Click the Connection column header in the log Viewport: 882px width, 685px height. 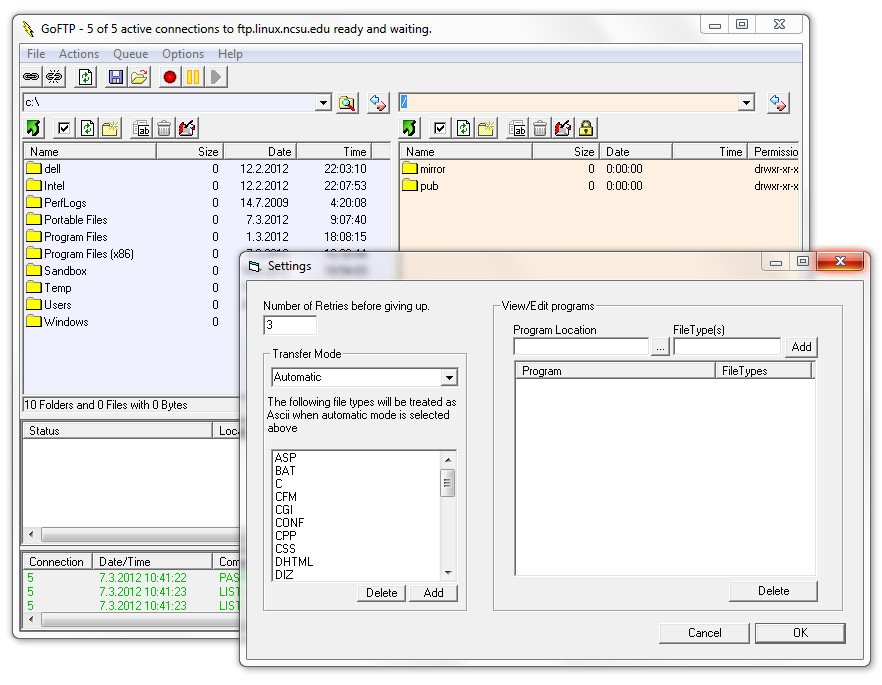point(57,562)
